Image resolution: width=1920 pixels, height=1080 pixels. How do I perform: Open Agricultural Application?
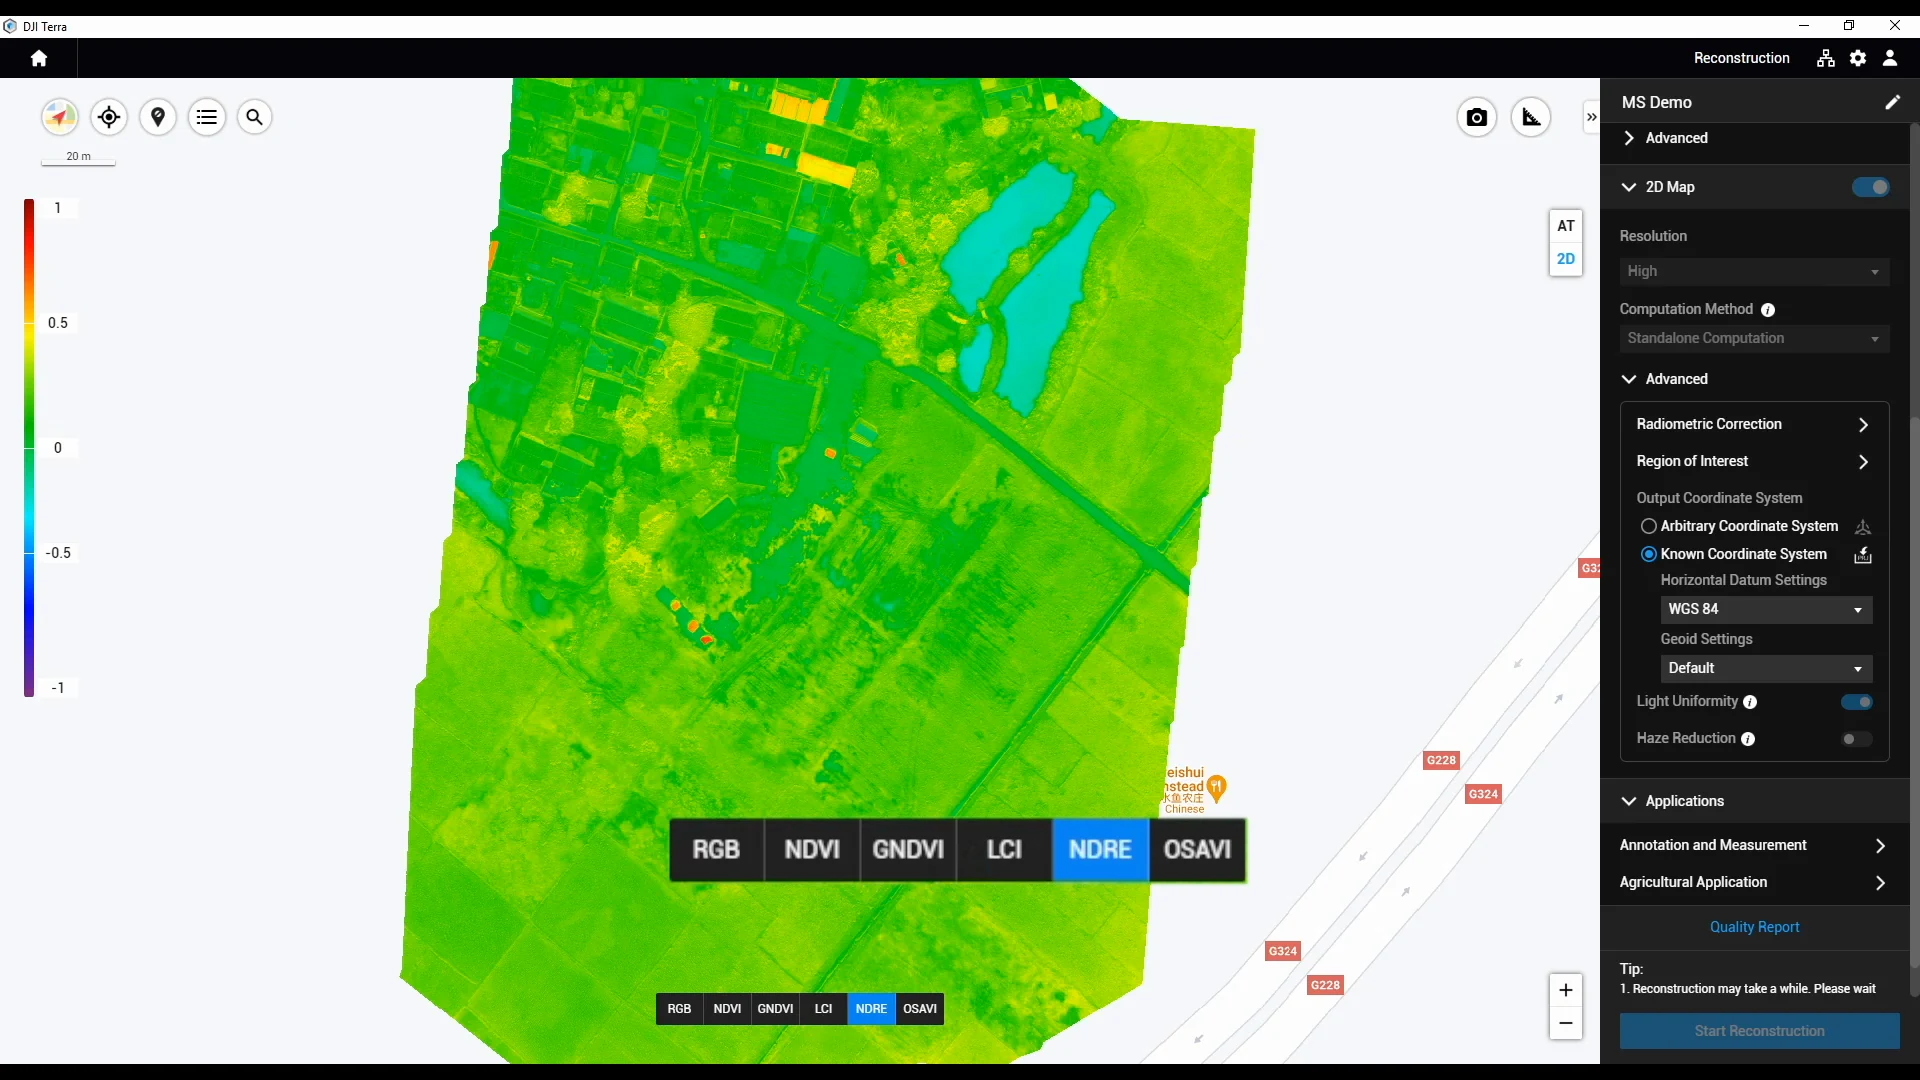1755,882
